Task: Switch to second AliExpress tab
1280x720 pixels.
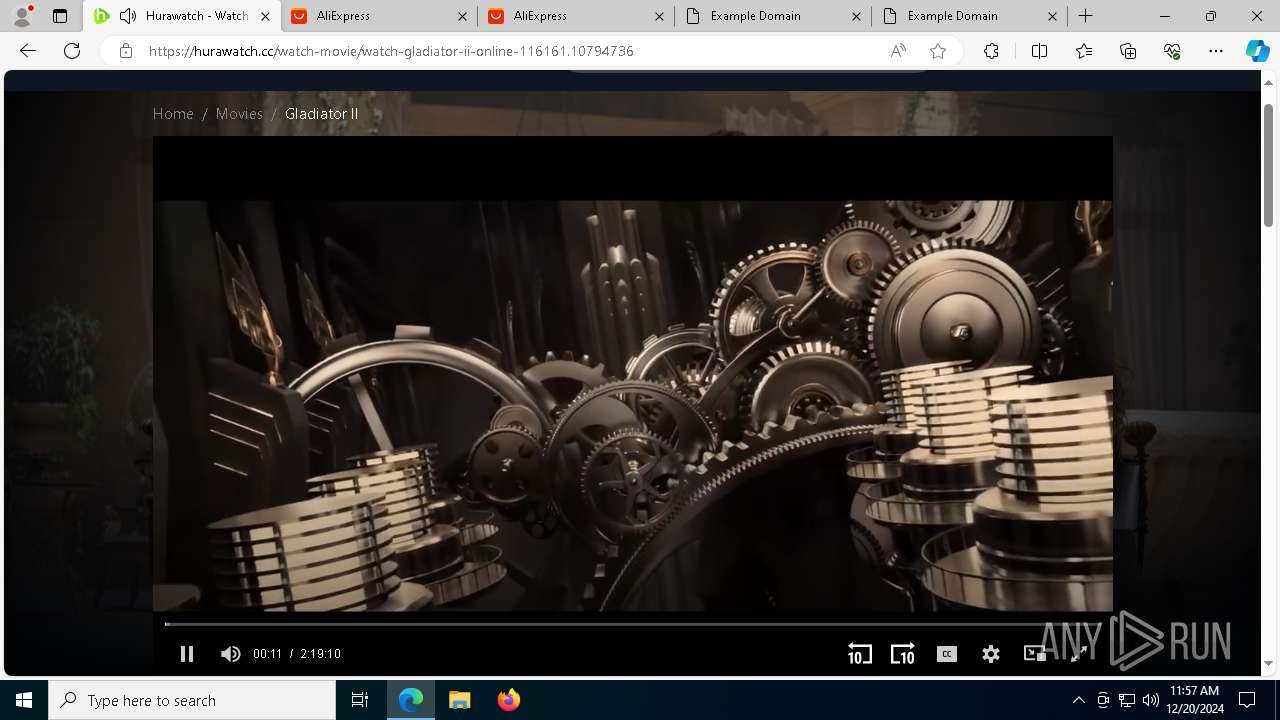Action: 575,16
